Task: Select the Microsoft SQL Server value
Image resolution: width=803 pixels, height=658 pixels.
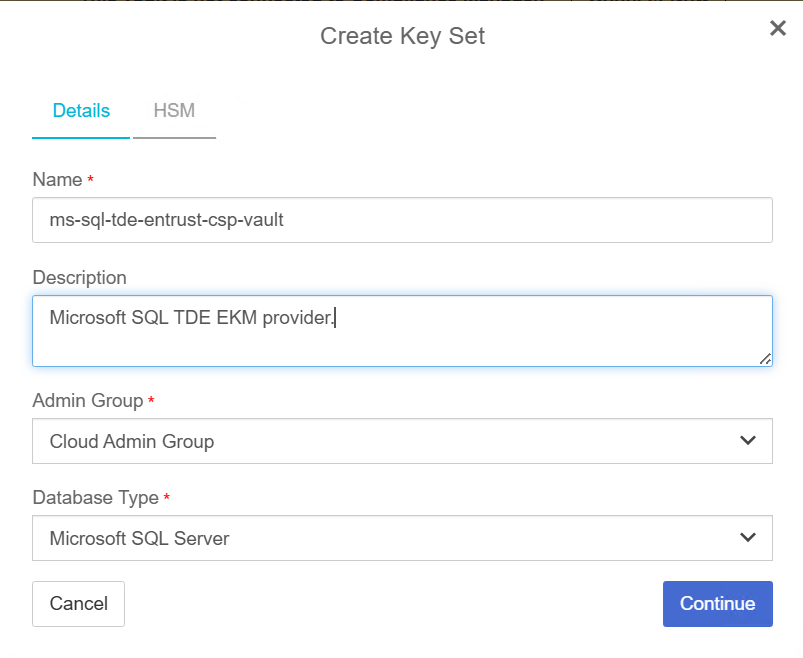Action: pyautogui.click(x=400, y=537)
